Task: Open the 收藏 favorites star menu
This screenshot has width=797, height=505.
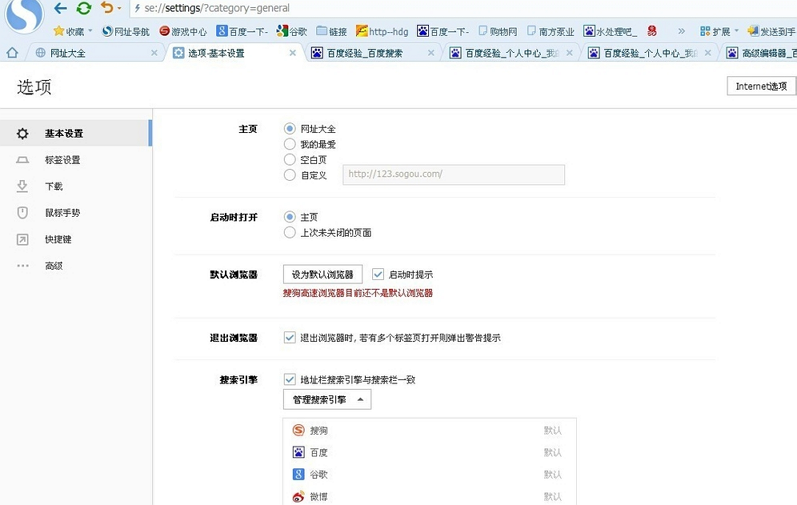Action: pos(73,31)
